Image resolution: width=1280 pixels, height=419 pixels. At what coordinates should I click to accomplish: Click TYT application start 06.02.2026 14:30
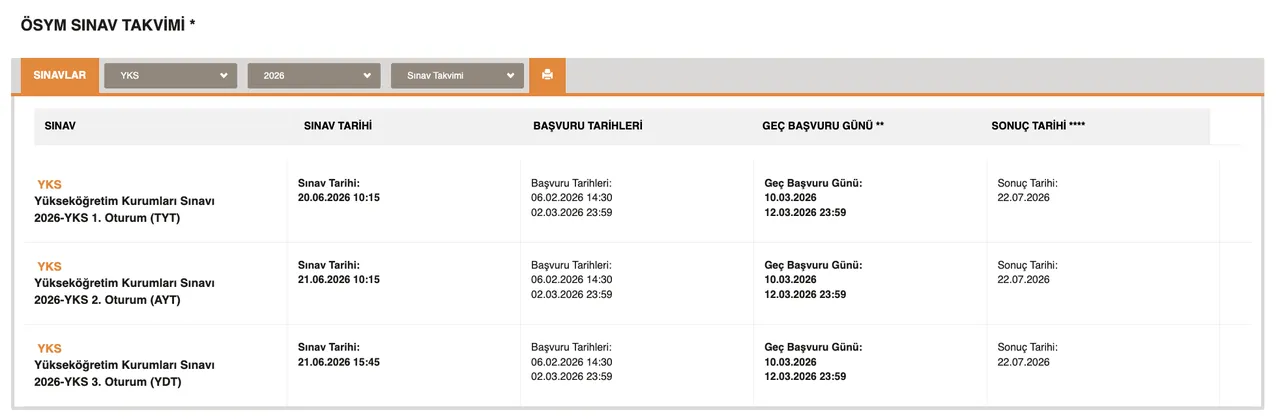572,198
